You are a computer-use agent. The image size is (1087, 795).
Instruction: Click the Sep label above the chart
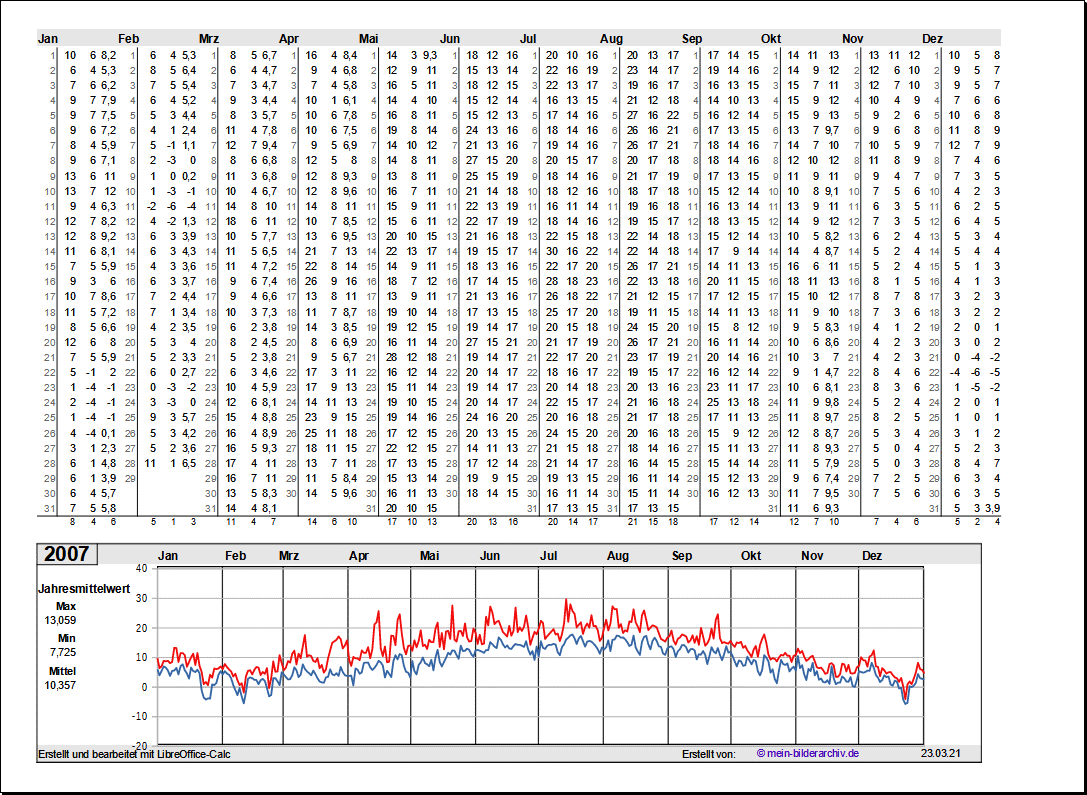(x=682, y=555)
